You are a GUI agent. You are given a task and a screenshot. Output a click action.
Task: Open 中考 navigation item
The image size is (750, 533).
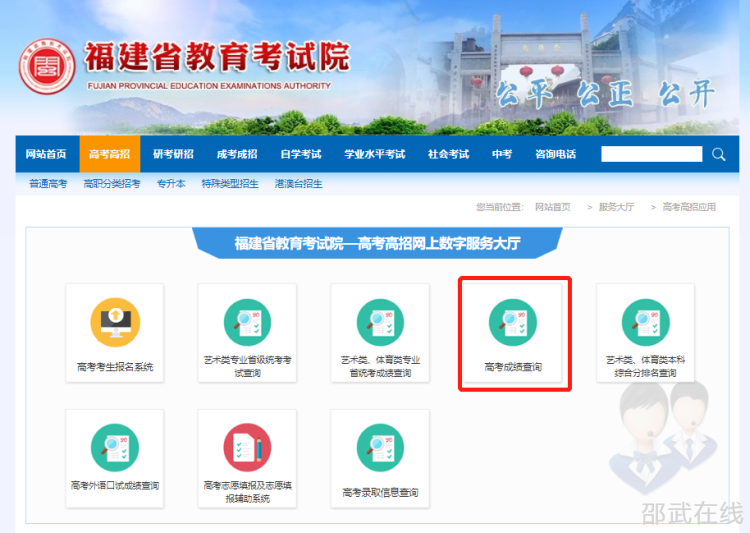pyautogui.click(x=502, y=154)
